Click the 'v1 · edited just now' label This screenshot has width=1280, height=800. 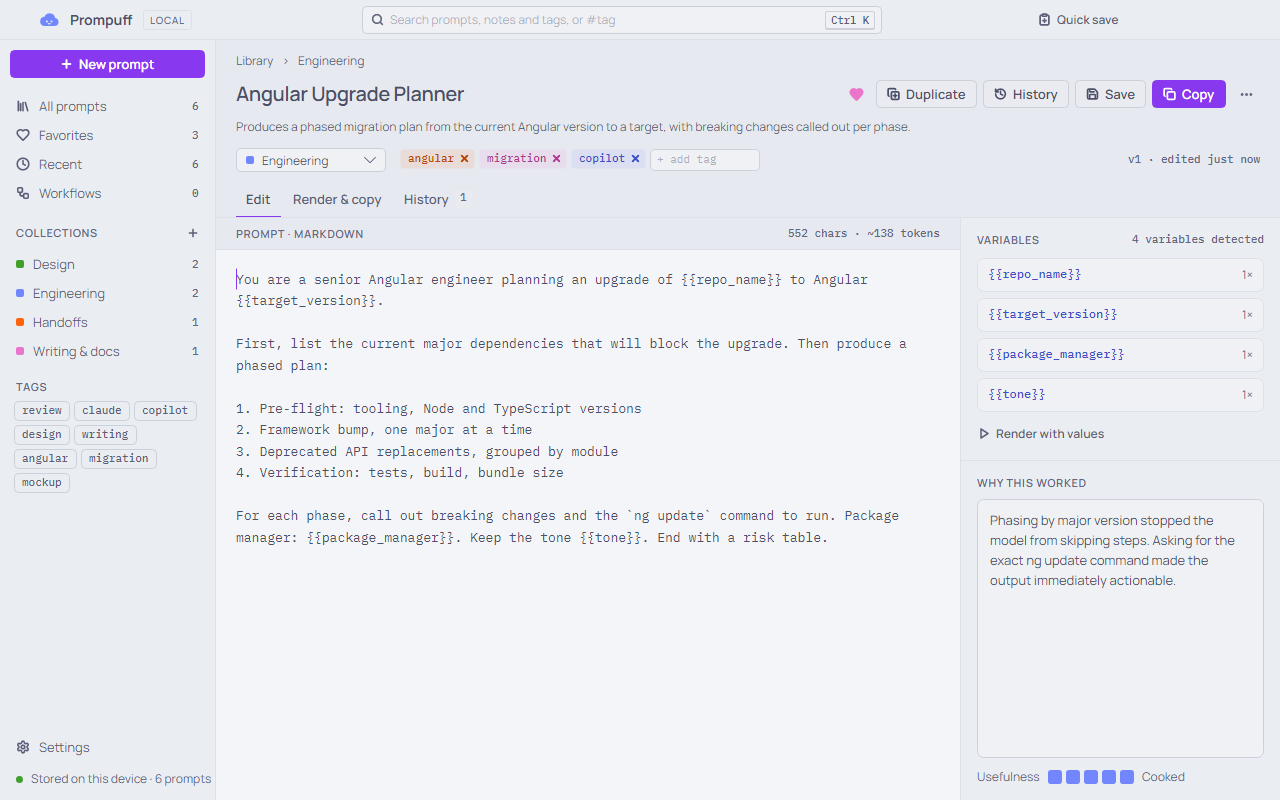(x=1194, y=159)
